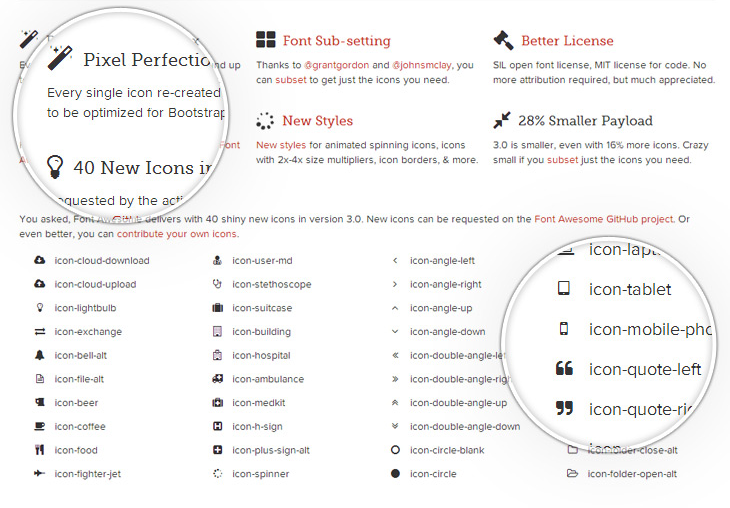Click the bell-alt icon
730x508 pixels.
pyautogui.click(x=40, y=355)
